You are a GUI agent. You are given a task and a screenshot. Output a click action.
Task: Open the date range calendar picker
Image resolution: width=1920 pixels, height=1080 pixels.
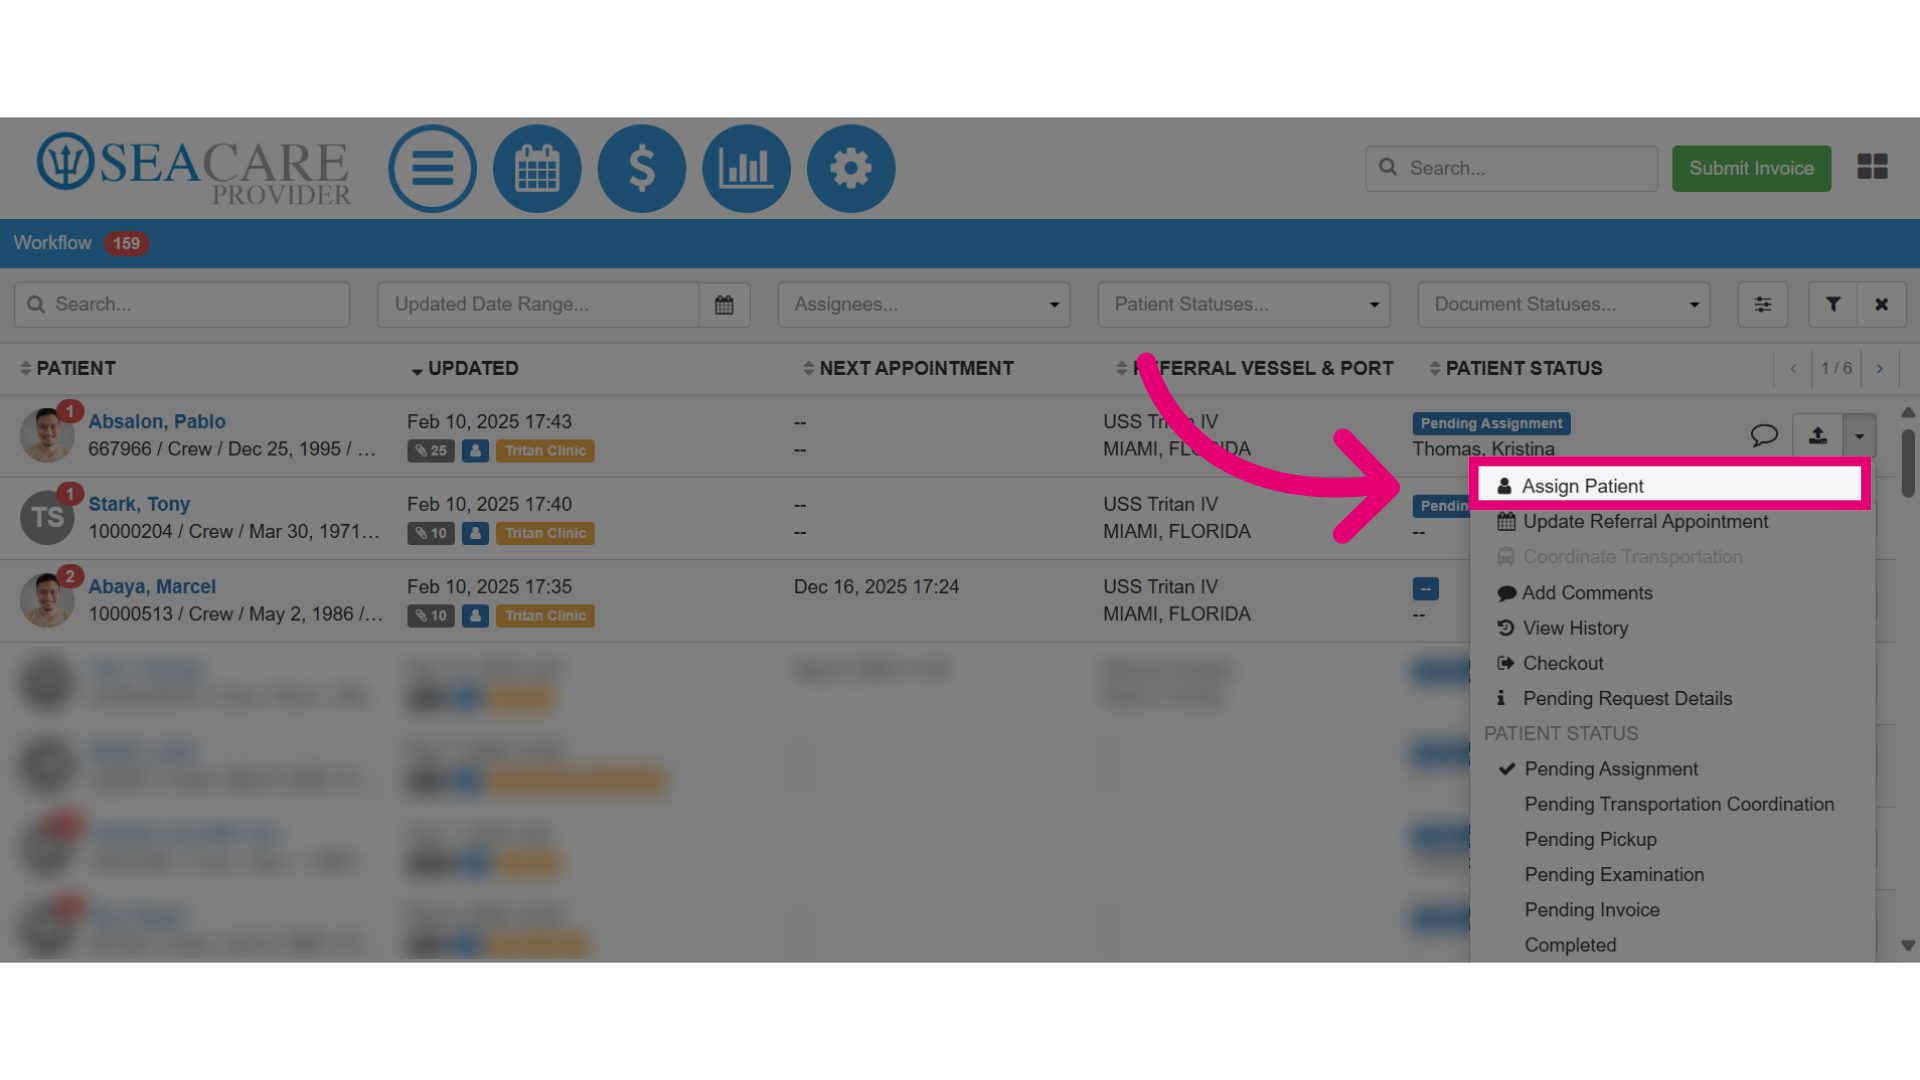[x=724, y=304]
